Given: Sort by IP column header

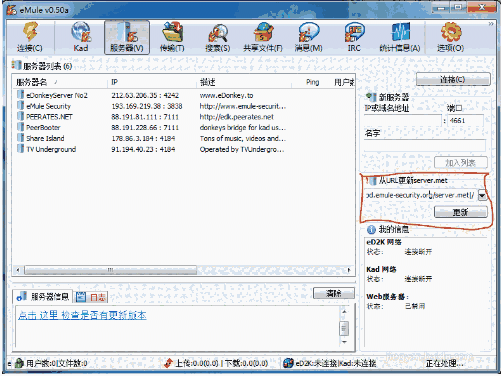Looking at the screenshot, I should click(152, 82).
